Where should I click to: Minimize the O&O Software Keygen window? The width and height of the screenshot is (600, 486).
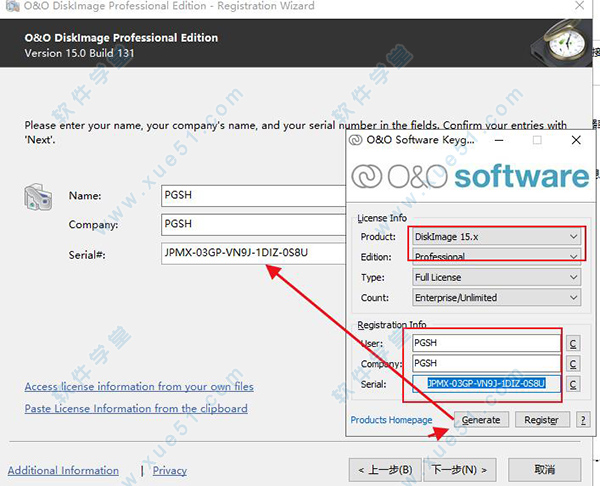tap(499, 140)
